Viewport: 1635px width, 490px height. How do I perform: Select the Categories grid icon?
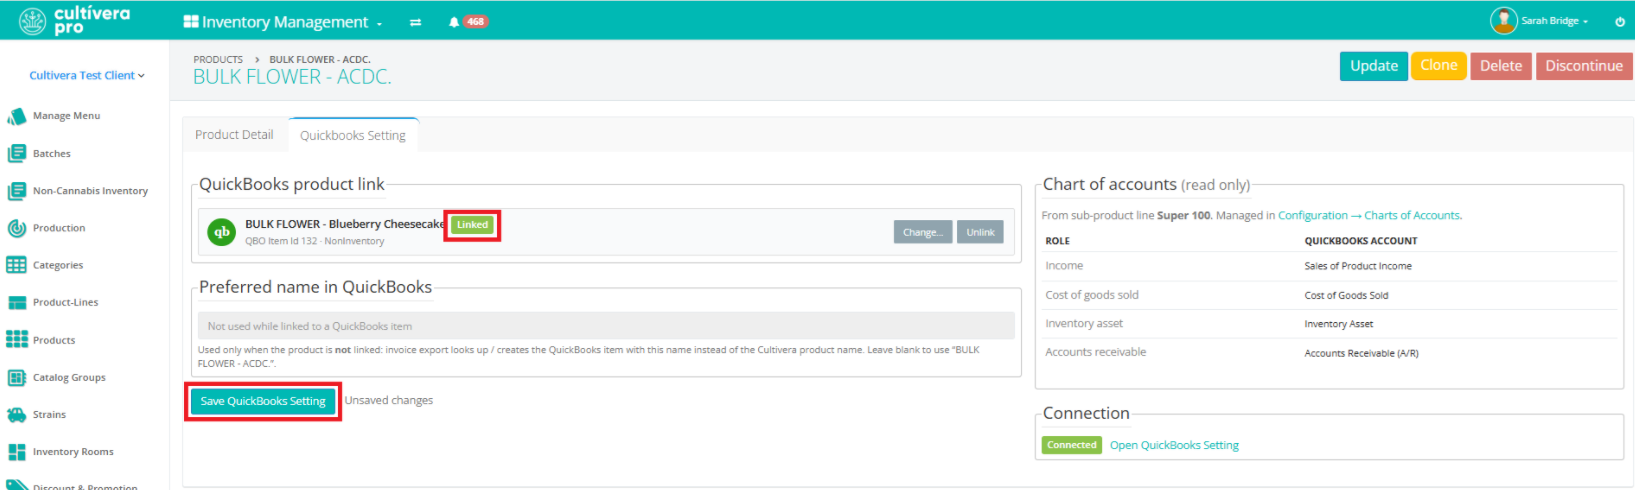16,265
